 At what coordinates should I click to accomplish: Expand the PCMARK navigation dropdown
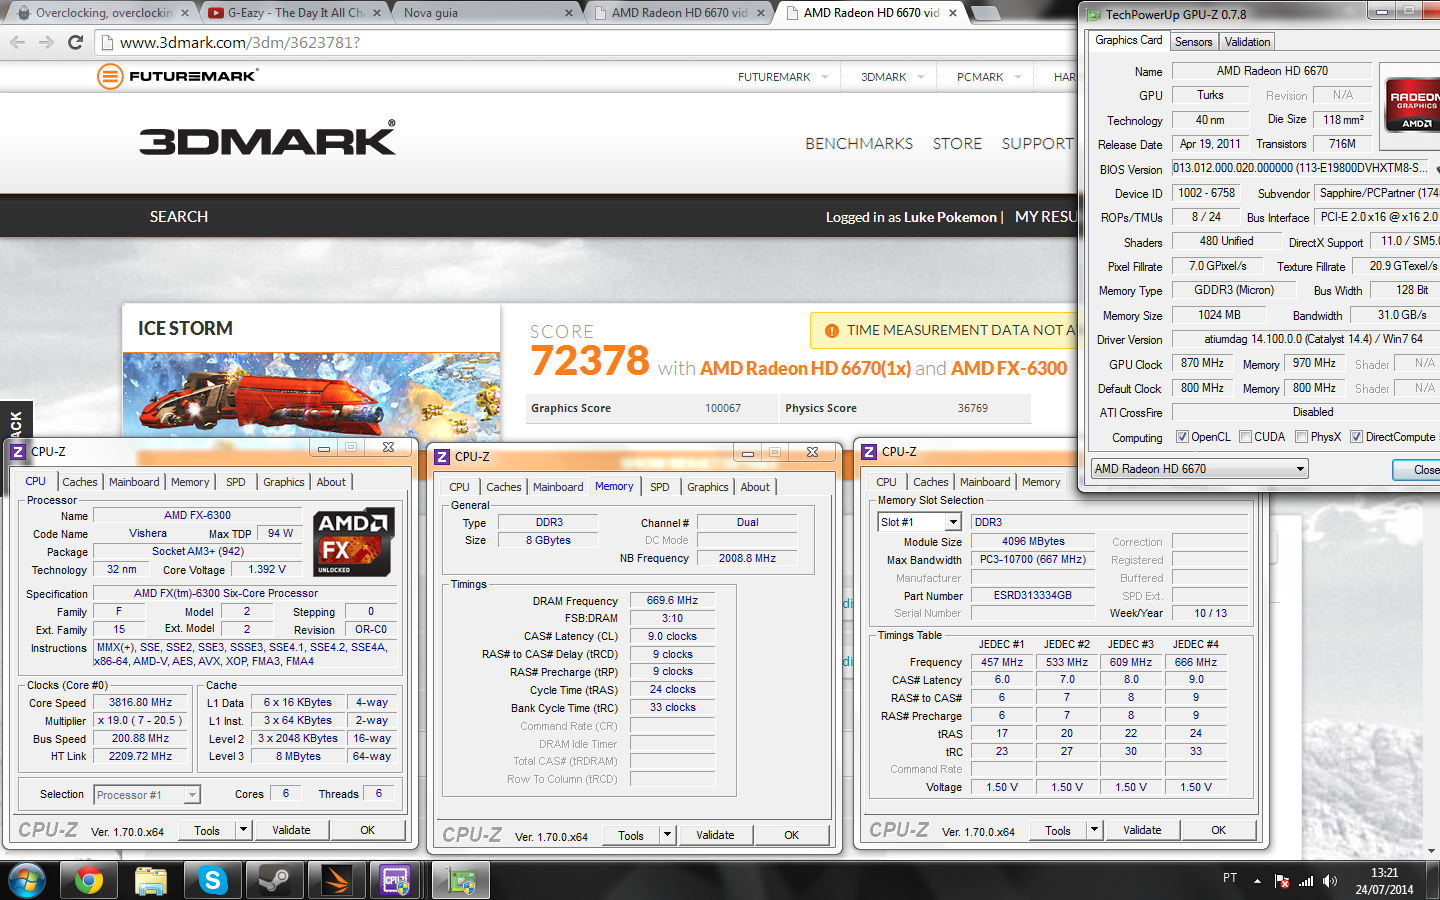(1018, 77)
